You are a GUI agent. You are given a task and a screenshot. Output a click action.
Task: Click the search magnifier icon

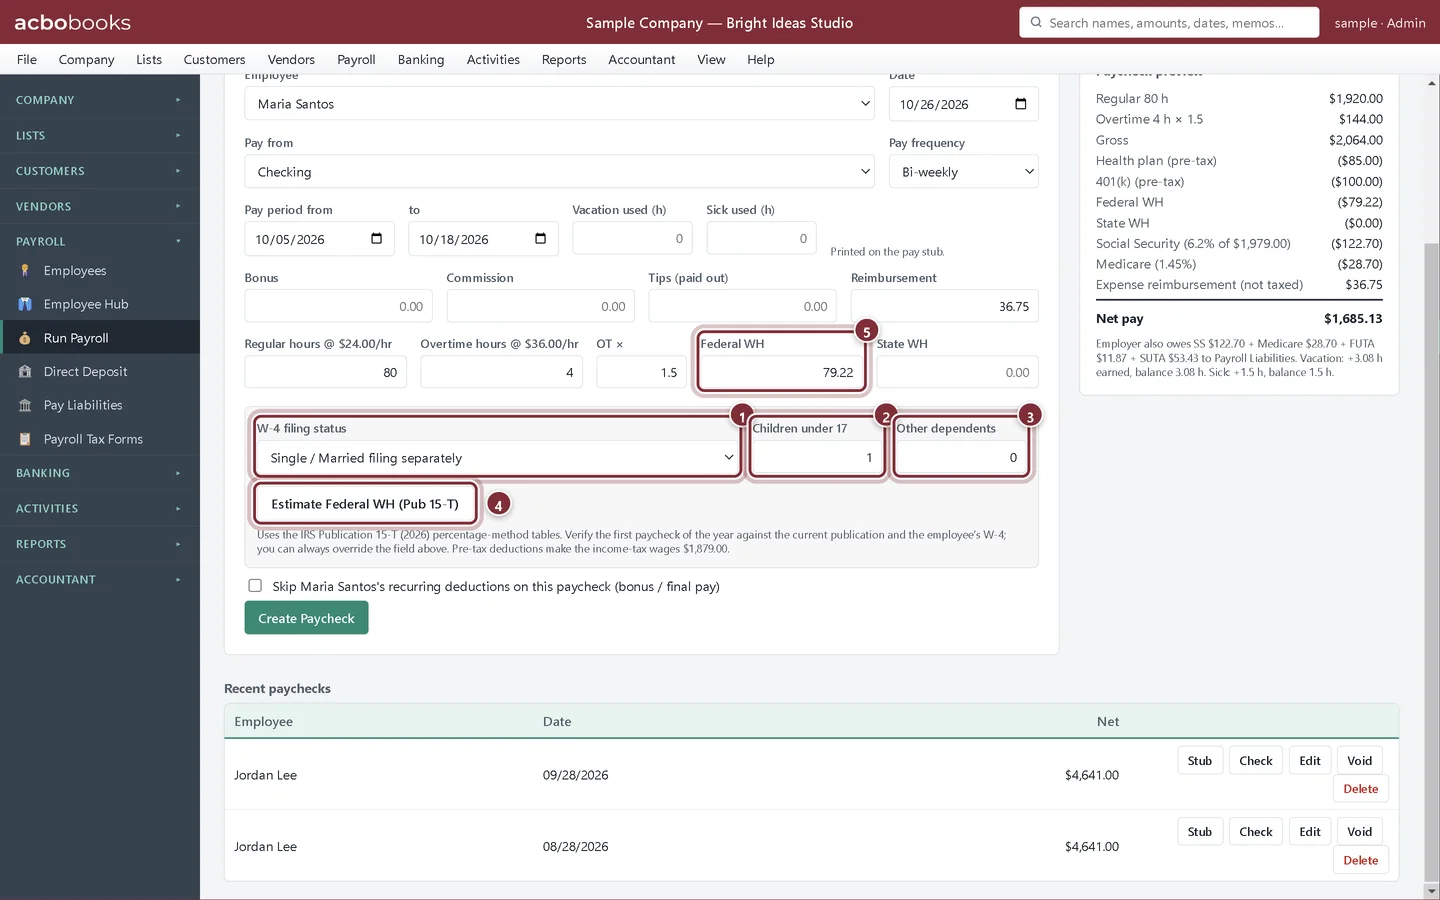pos(1036,22)
